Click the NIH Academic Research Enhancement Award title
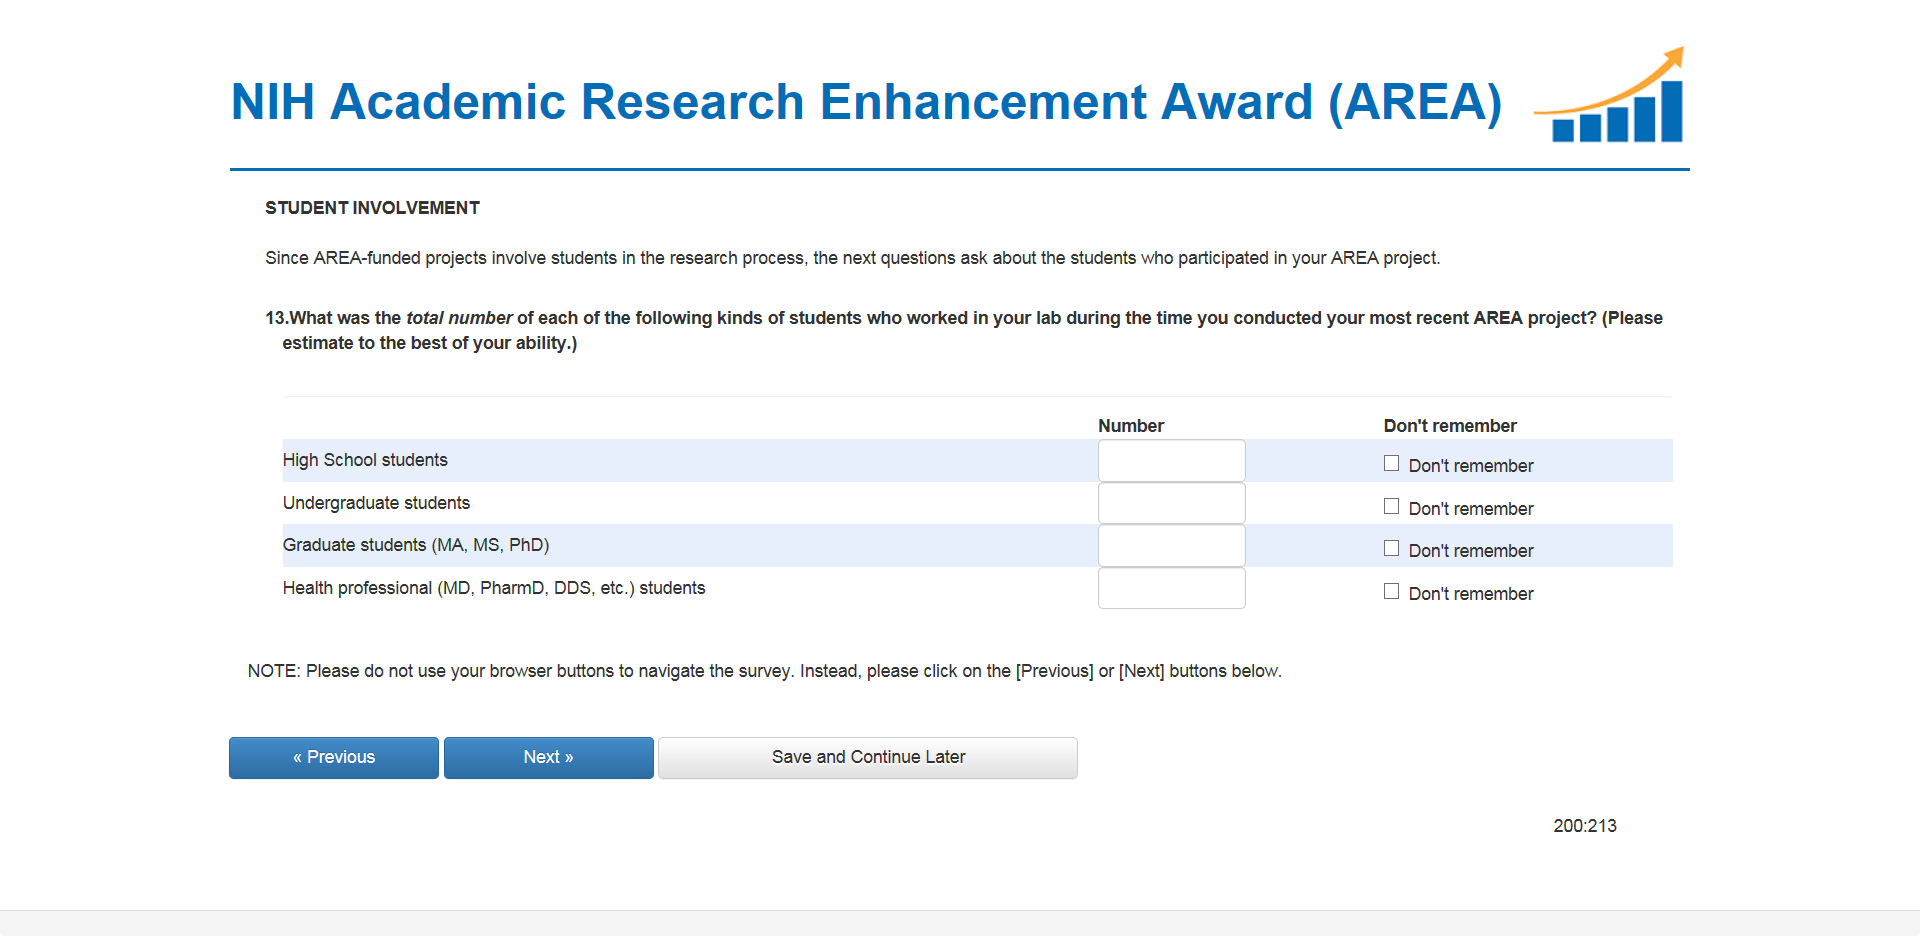Image resolution: width=1920 pixels, height=936 pixels. (x=866, y=102)
